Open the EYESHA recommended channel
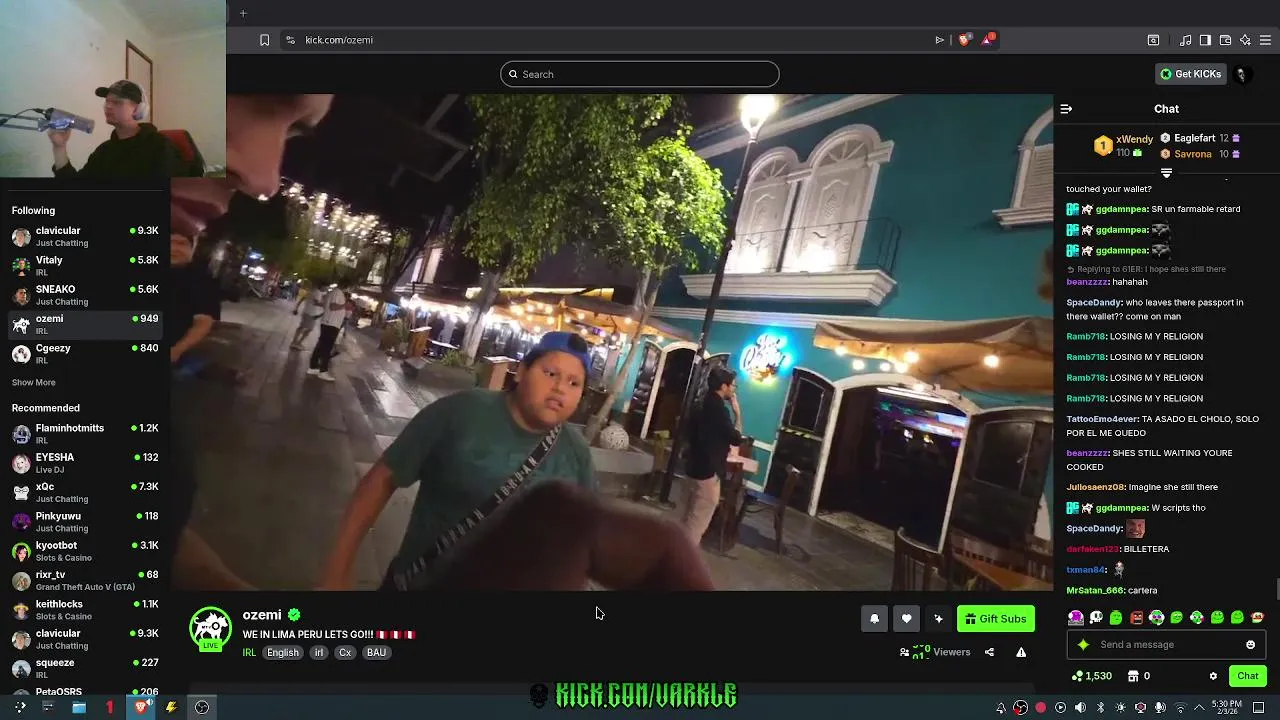 coord(85,463)
